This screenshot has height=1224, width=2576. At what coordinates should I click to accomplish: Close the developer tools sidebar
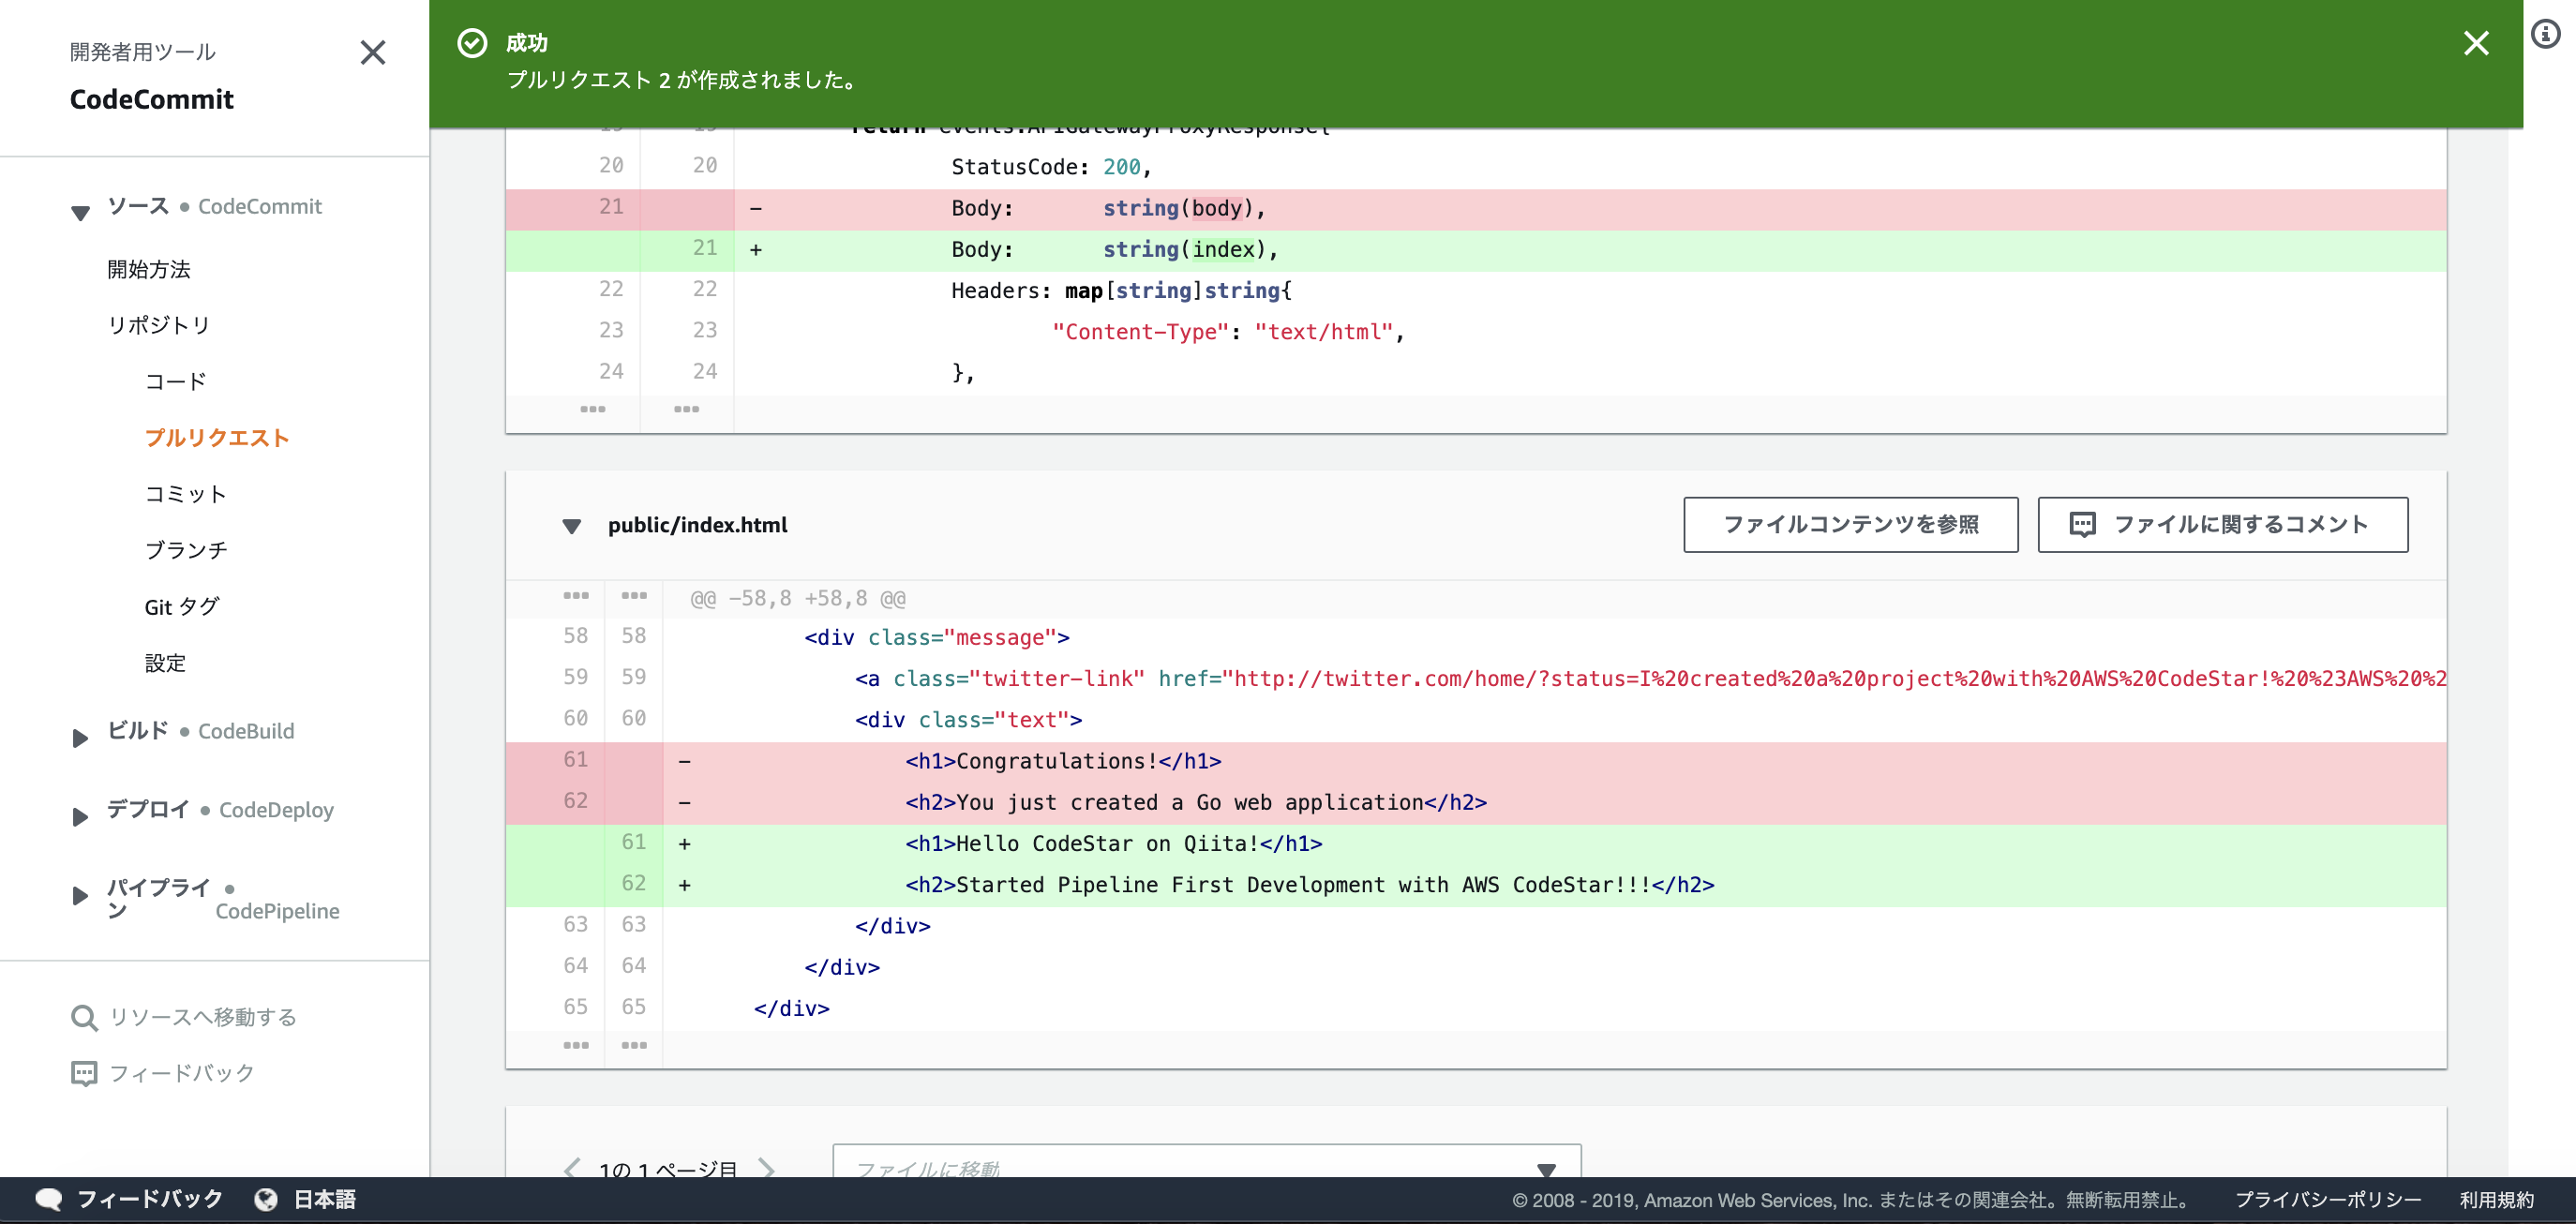[373, 52]
